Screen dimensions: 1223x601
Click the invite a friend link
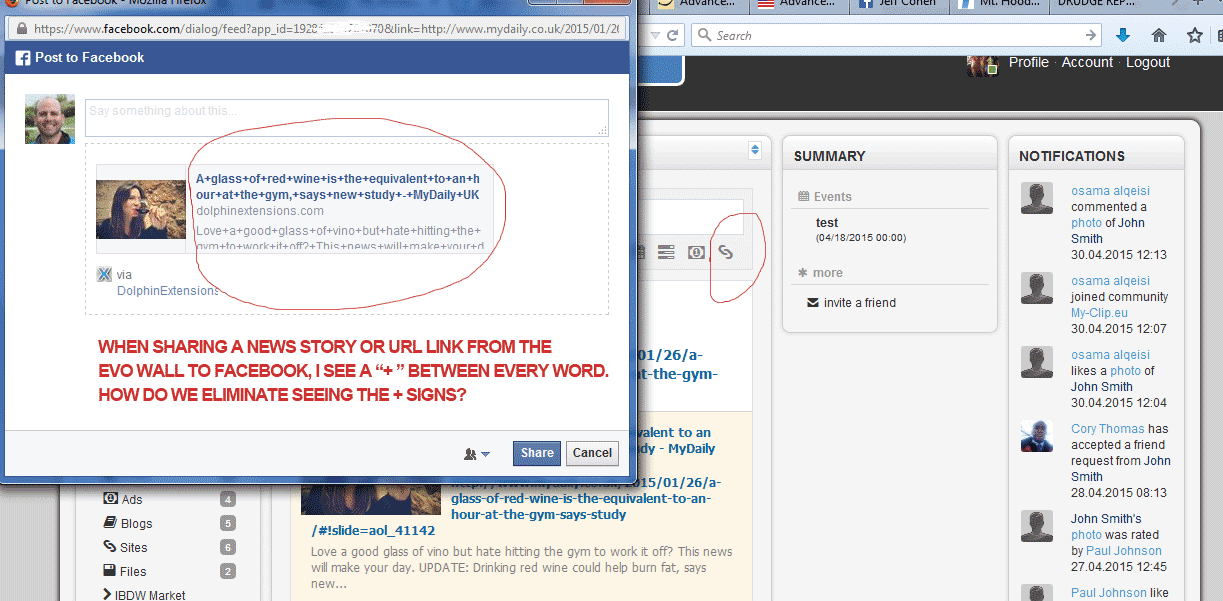(x=860, y=303)
